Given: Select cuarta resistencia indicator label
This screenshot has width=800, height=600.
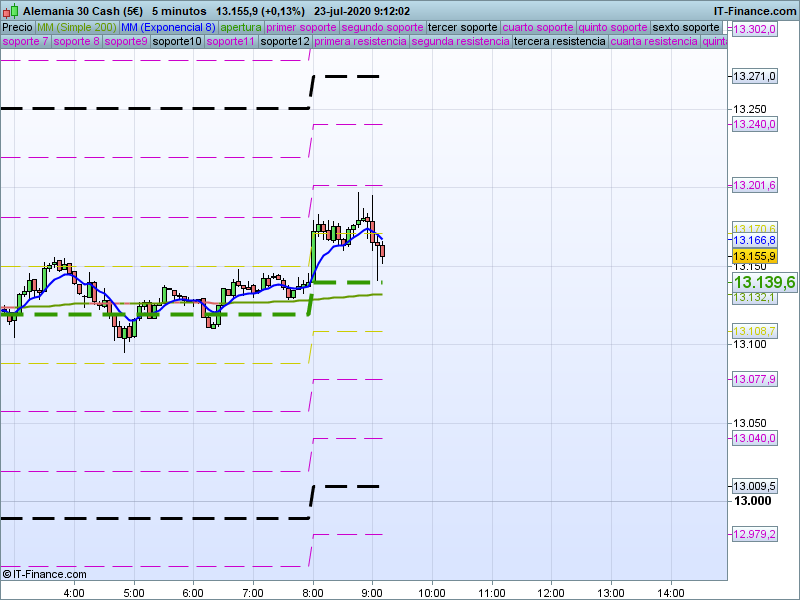Looking at the screenshot, I should coord(654,41).
